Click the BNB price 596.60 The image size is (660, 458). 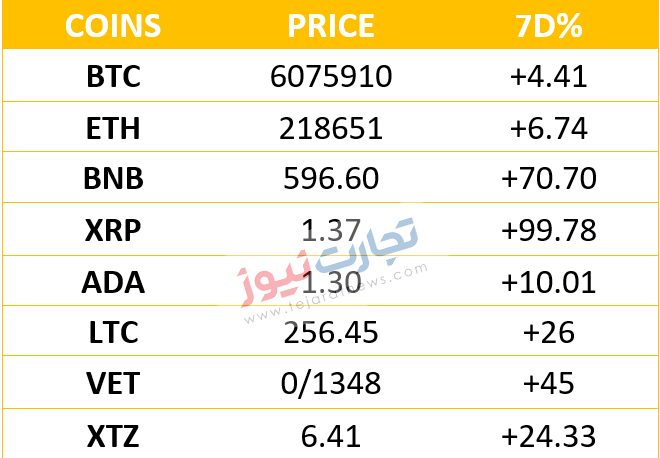point(331,178)
